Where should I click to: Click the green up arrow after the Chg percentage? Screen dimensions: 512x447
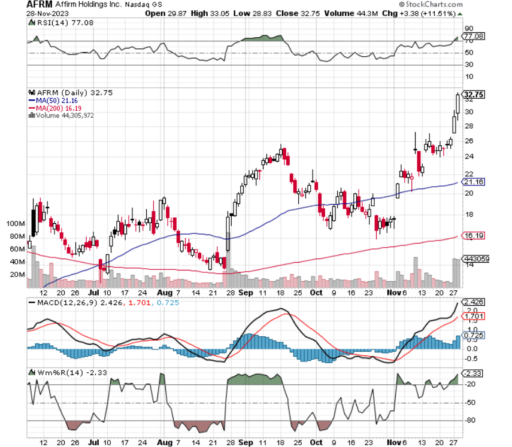click(x=460, y=14)
